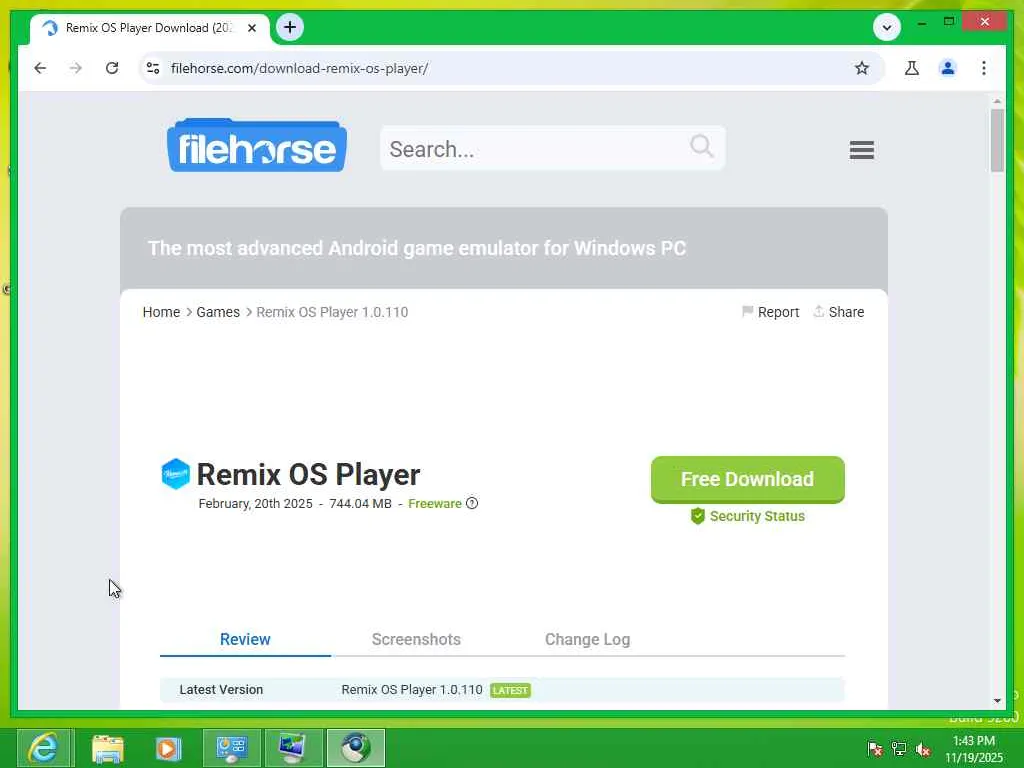Open the Chrome profile avatar
This screenshot has height=768, width=1024.
[948, 68]
